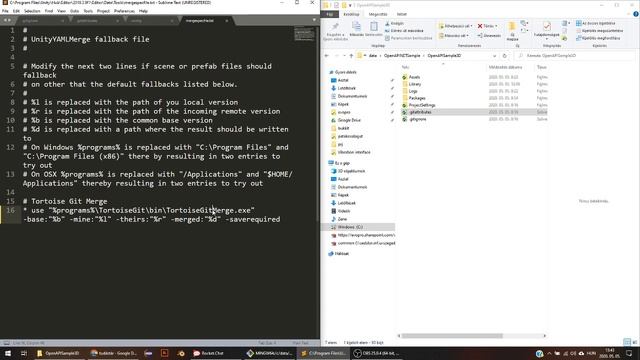
Task: Open recent locations dropdown in Explorer
Action: click(344, 56)
